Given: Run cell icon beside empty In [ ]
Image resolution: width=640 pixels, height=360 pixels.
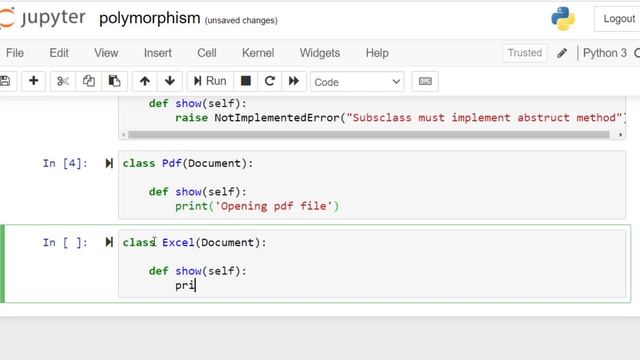Looking at the screenshot, I should pos(109,242).
